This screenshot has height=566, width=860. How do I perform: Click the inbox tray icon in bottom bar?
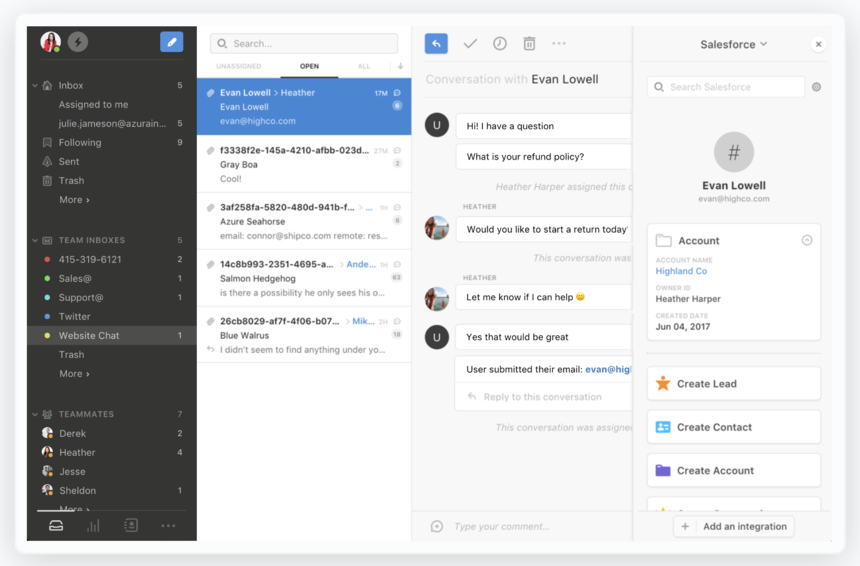click(56, 525)
